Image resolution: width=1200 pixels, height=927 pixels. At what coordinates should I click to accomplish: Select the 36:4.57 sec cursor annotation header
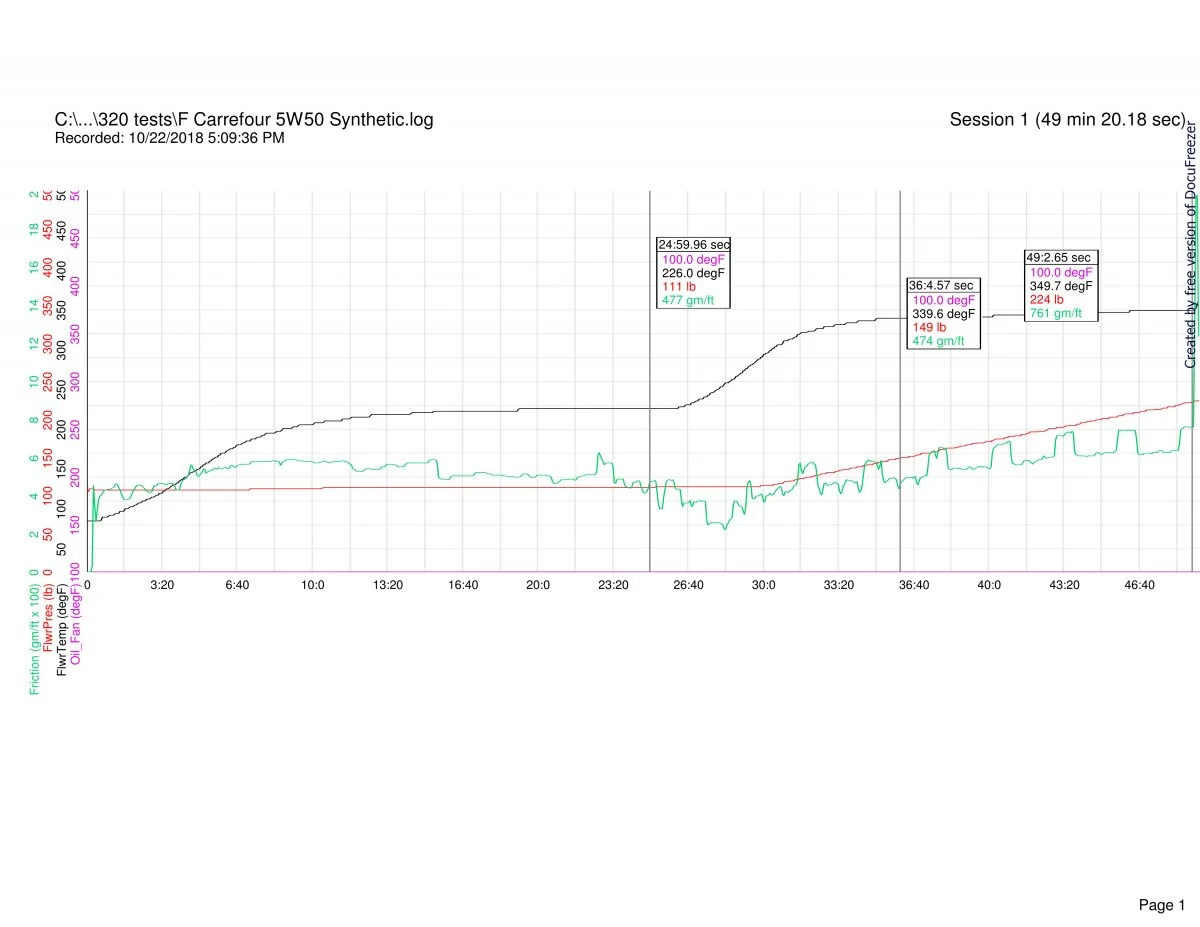[940, 285]
